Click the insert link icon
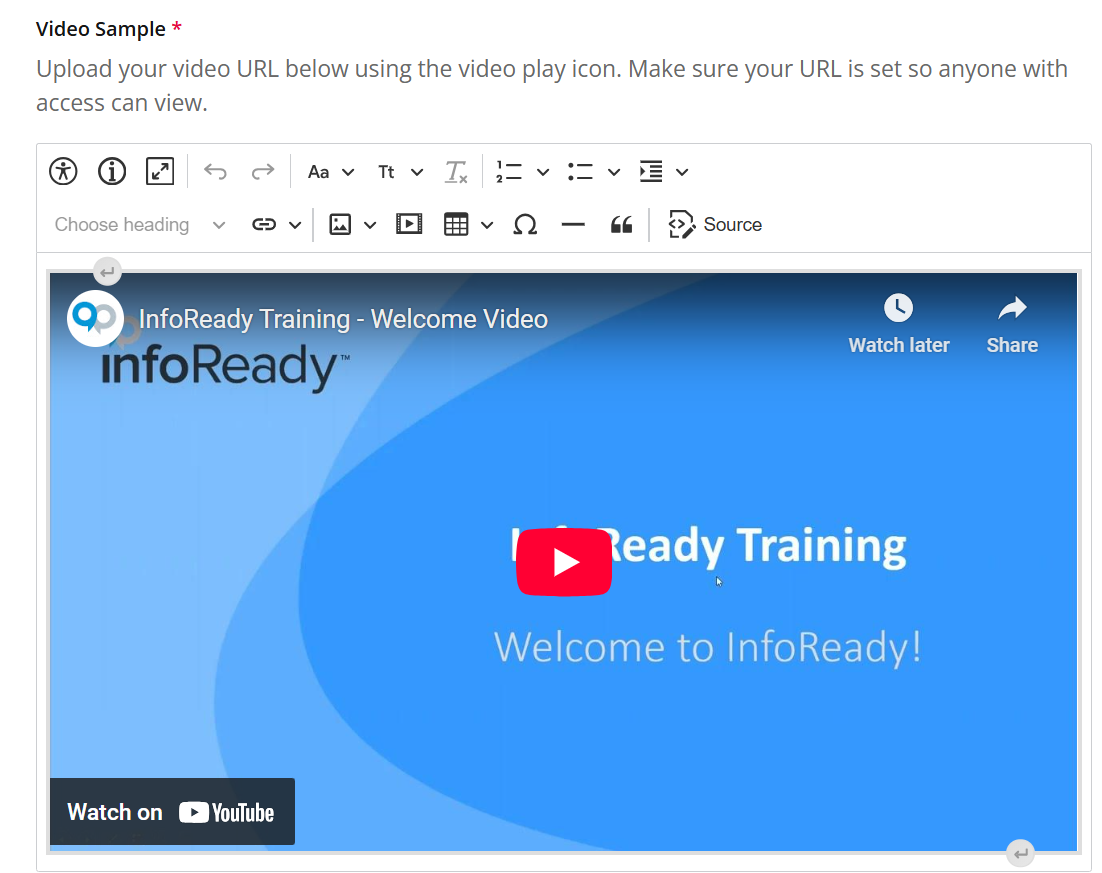 click(264, 225)
